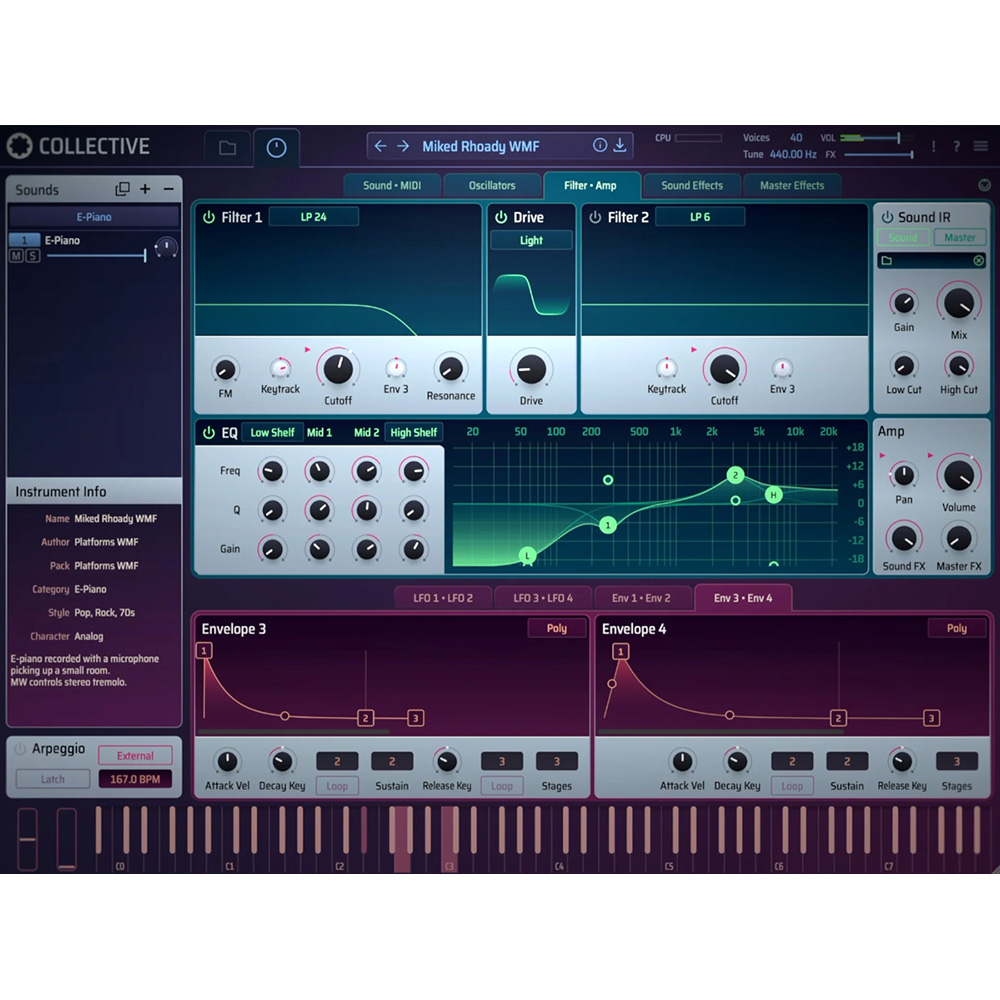Screen dimensions: 1000x1000
Task: Switch to LFO 1 • LFO 2 tab
Action: (443, 598)
